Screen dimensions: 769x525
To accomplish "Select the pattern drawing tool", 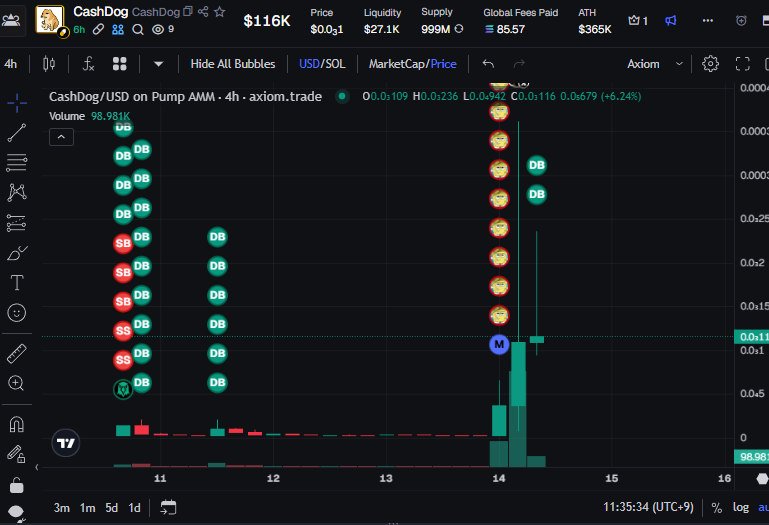I will [17, 192].
